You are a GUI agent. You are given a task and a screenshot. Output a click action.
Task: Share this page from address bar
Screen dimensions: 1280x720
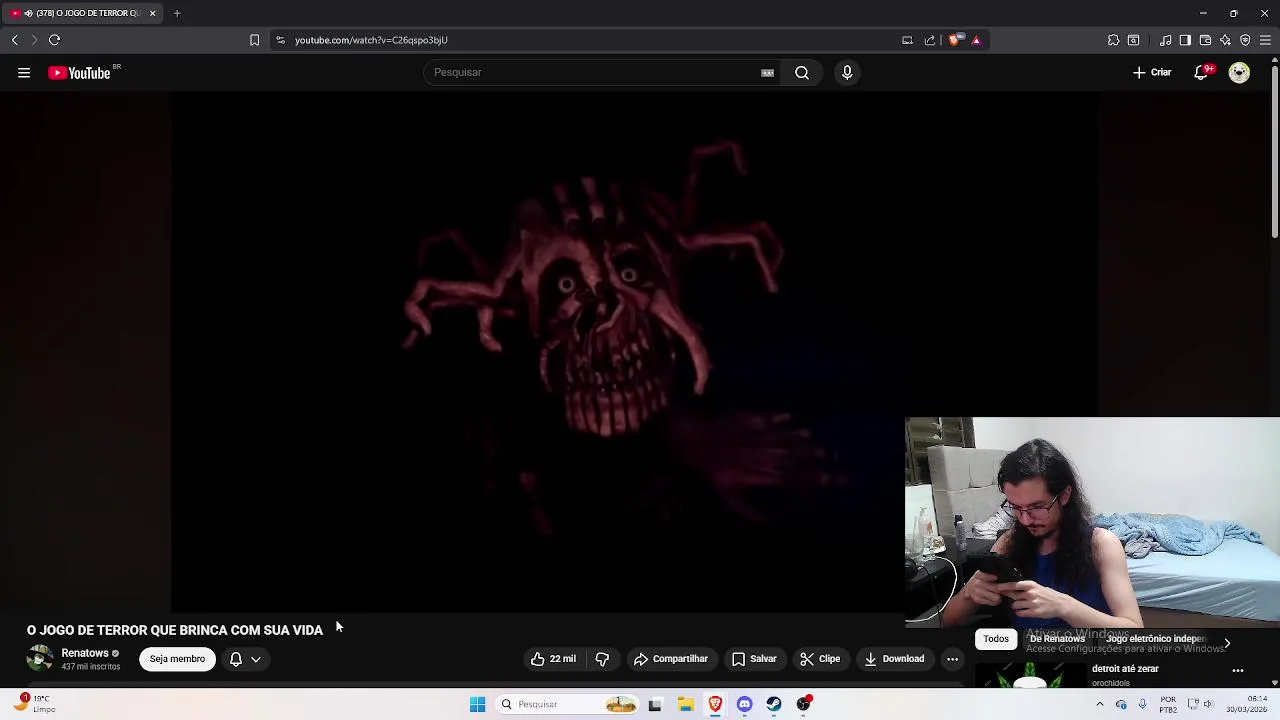930,40
